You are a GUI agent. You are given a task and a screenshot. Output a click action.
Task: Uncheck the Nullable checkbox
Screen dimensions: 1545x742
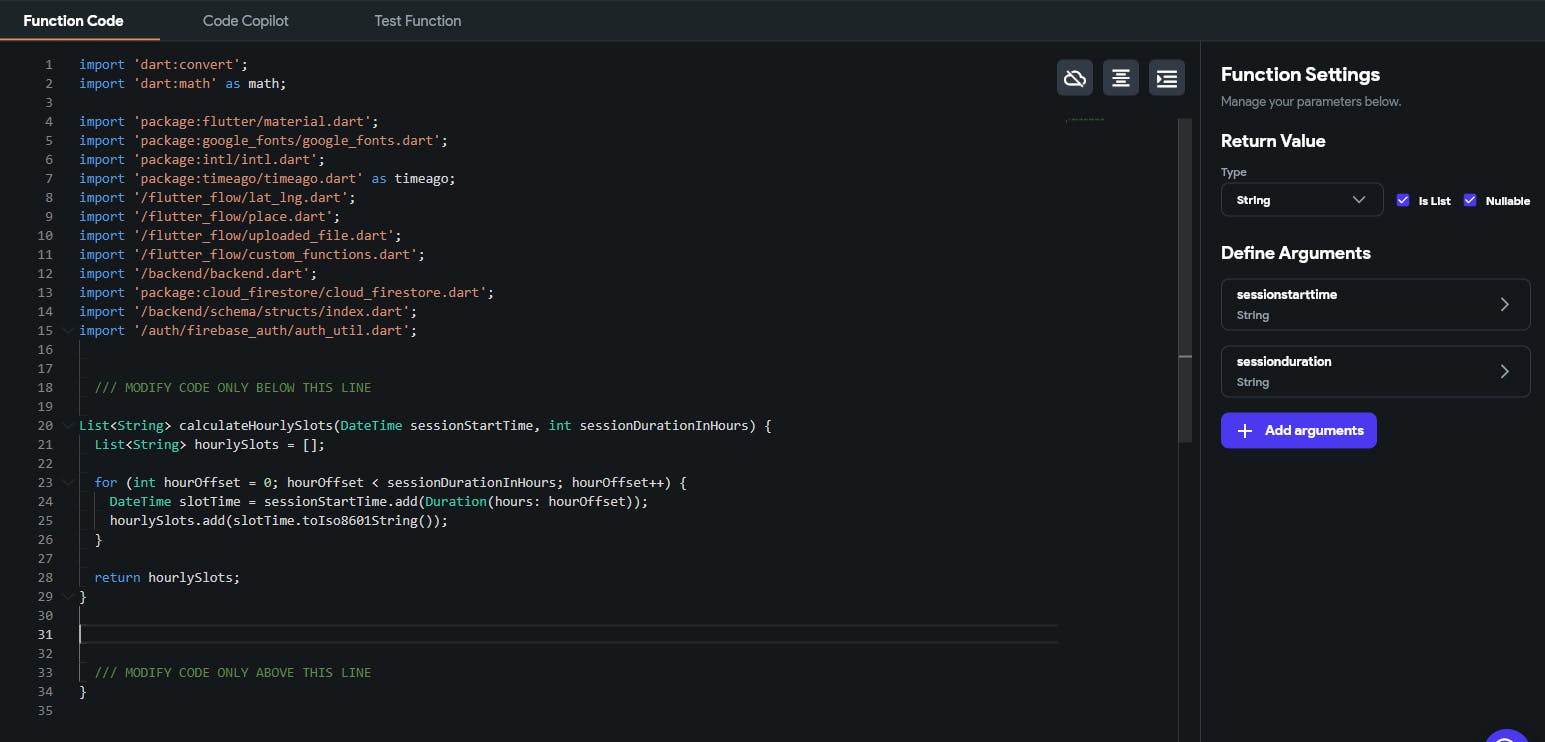click(1470, 200)
